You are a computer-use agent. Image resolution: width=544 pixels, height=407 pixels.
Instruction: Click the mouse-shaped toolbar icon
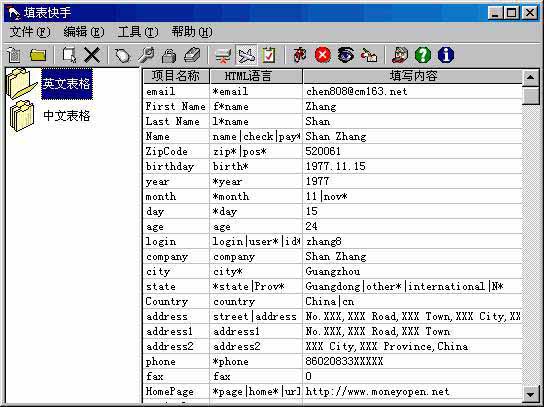click(x=122, y=55)
